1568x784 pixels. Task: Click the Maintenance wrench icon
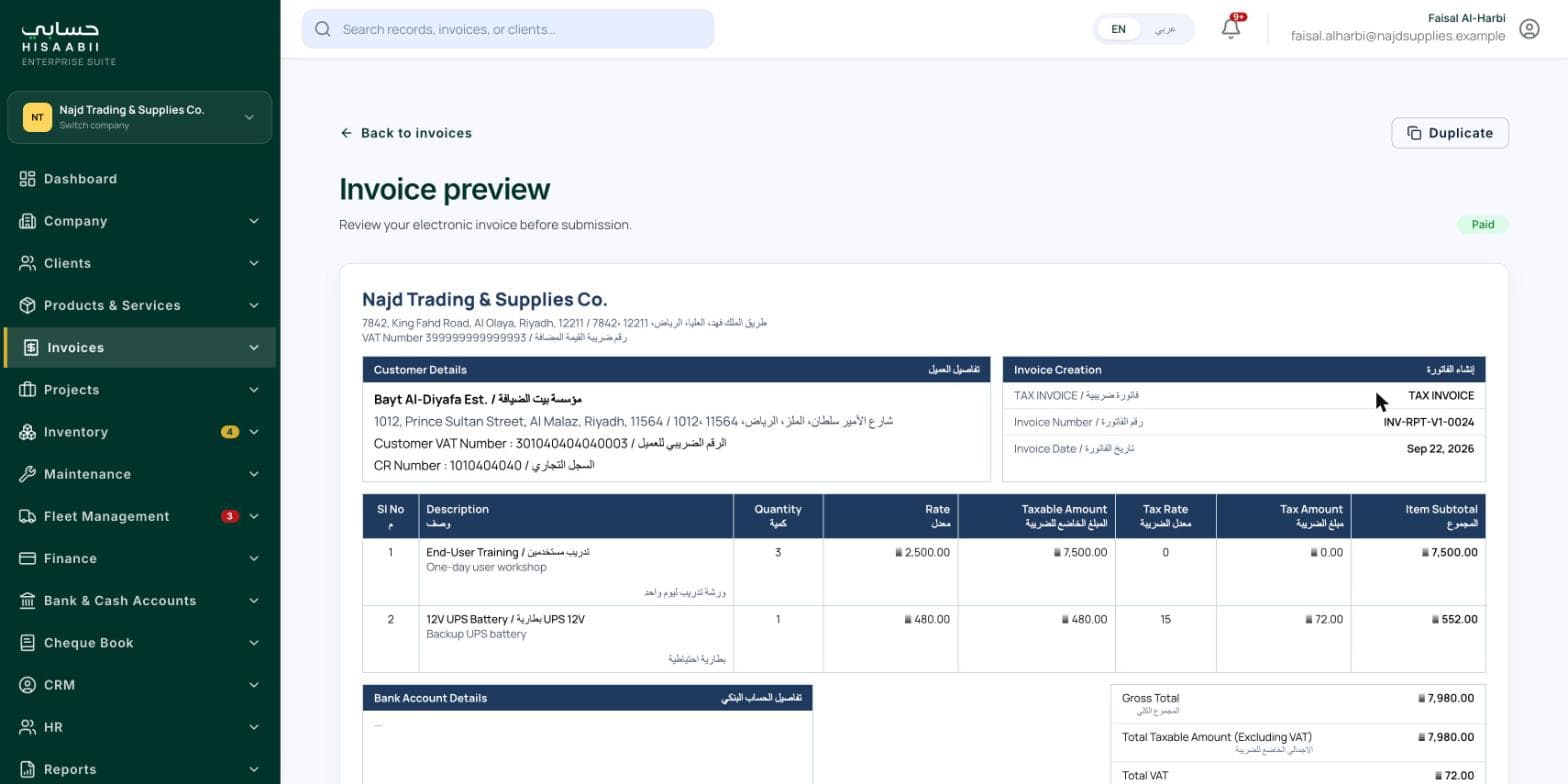27,474
